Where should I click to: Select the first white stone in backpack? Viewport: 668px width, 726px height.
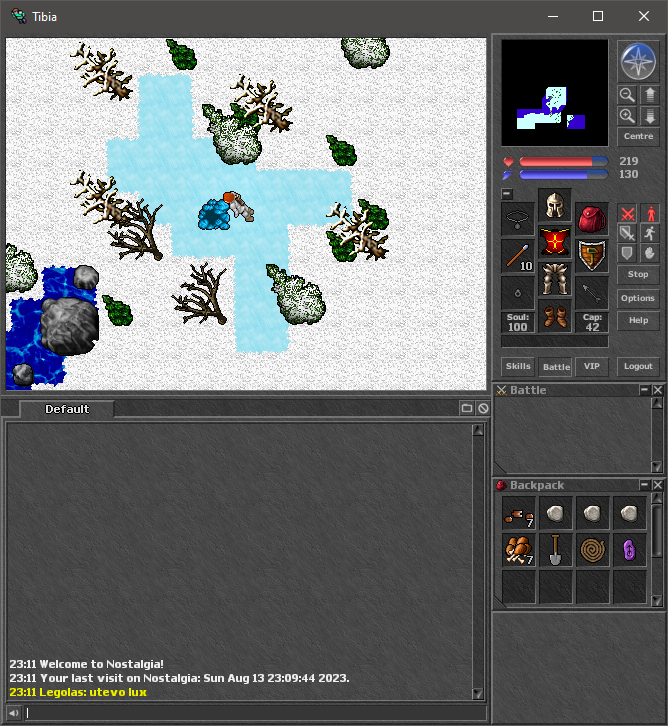555,513
